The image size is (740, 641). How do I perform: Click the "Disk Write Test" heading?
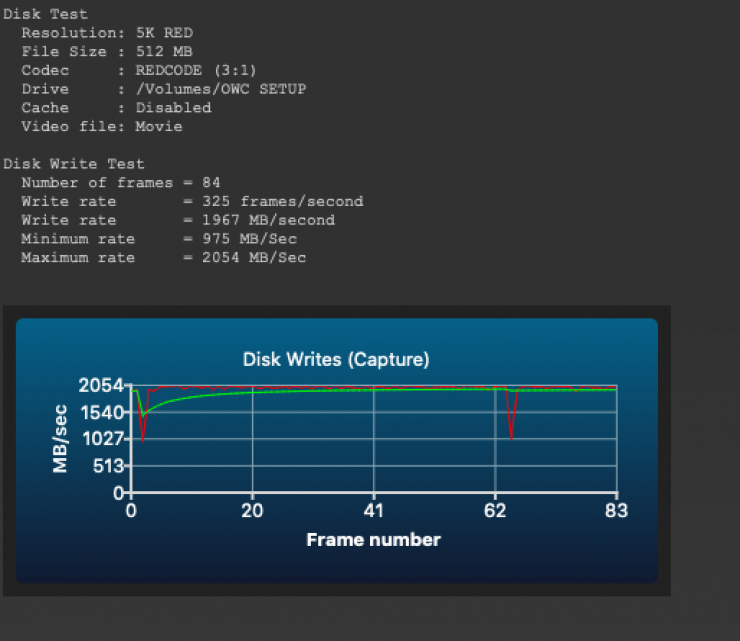[x=74, y=163]
